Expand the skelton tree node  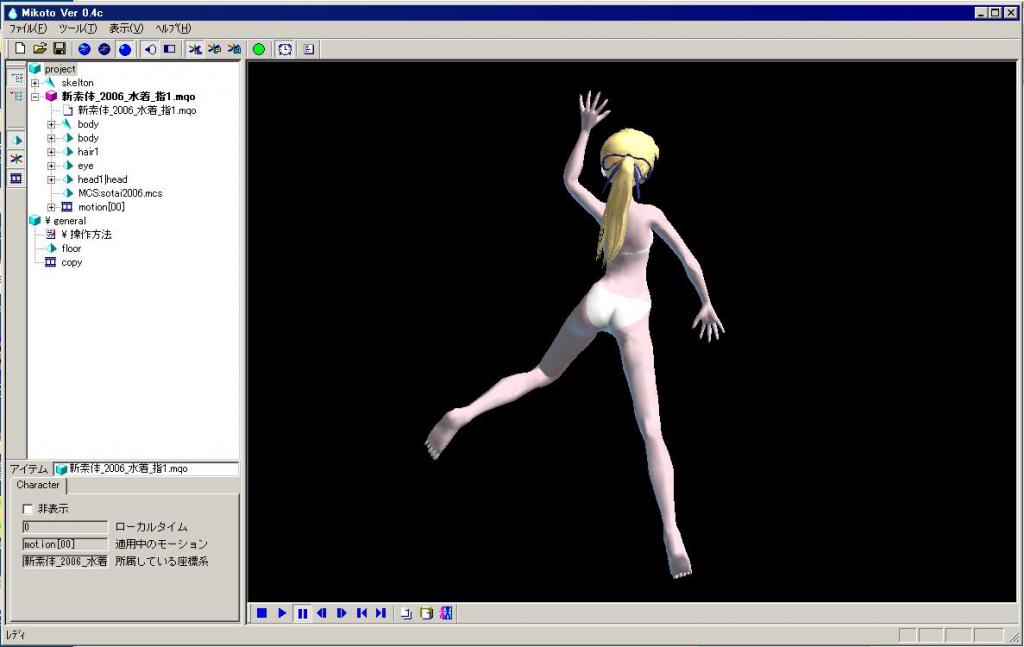click(35, 83)
